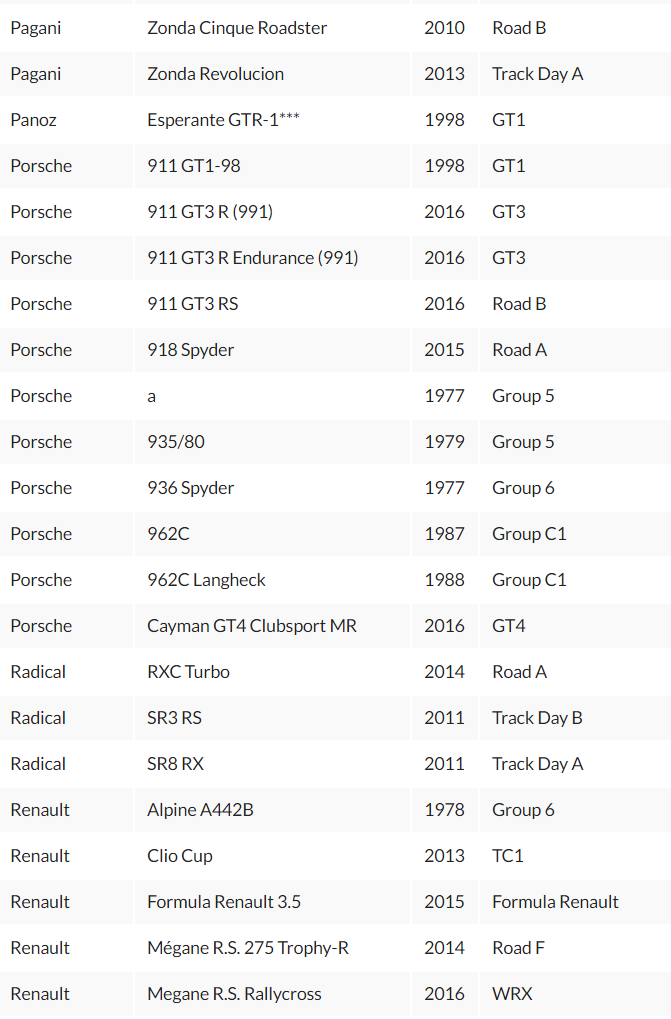Click the Clio Cup model cell
The width and height of the screenshot is (671, 1019).
pyautogui.click(x=273, y=857)
